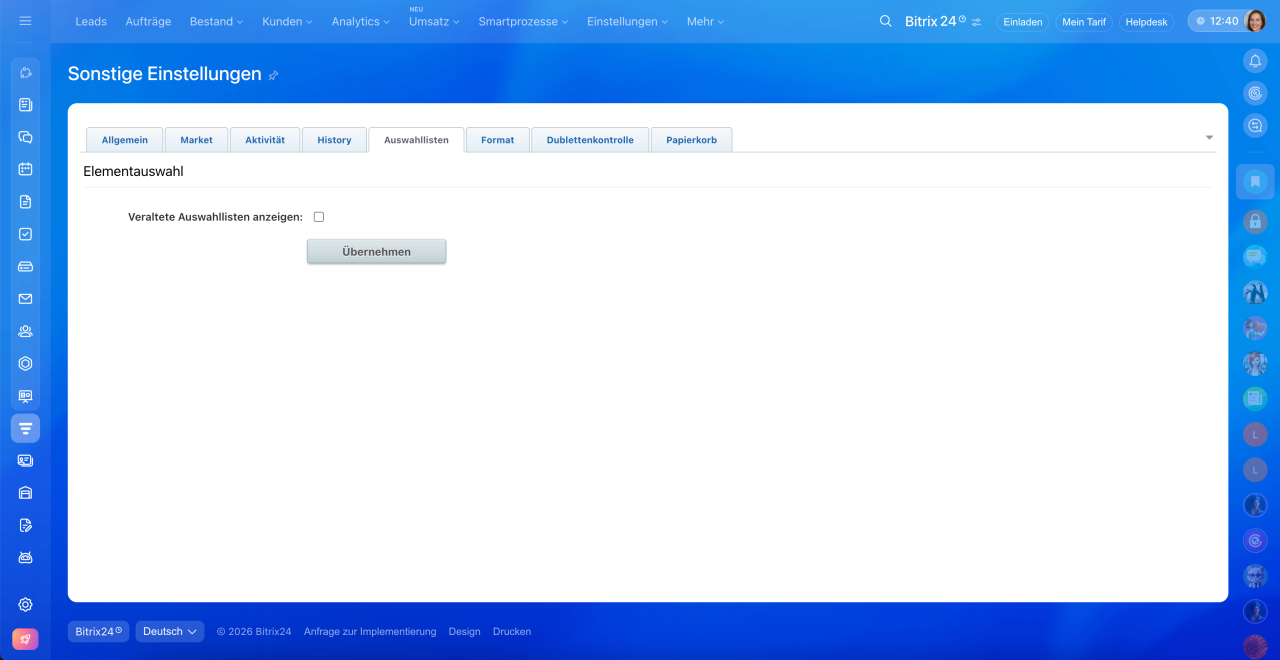Open the drive icon in left sidebar
1280x660 pixels.
click(x=25, y=266)
